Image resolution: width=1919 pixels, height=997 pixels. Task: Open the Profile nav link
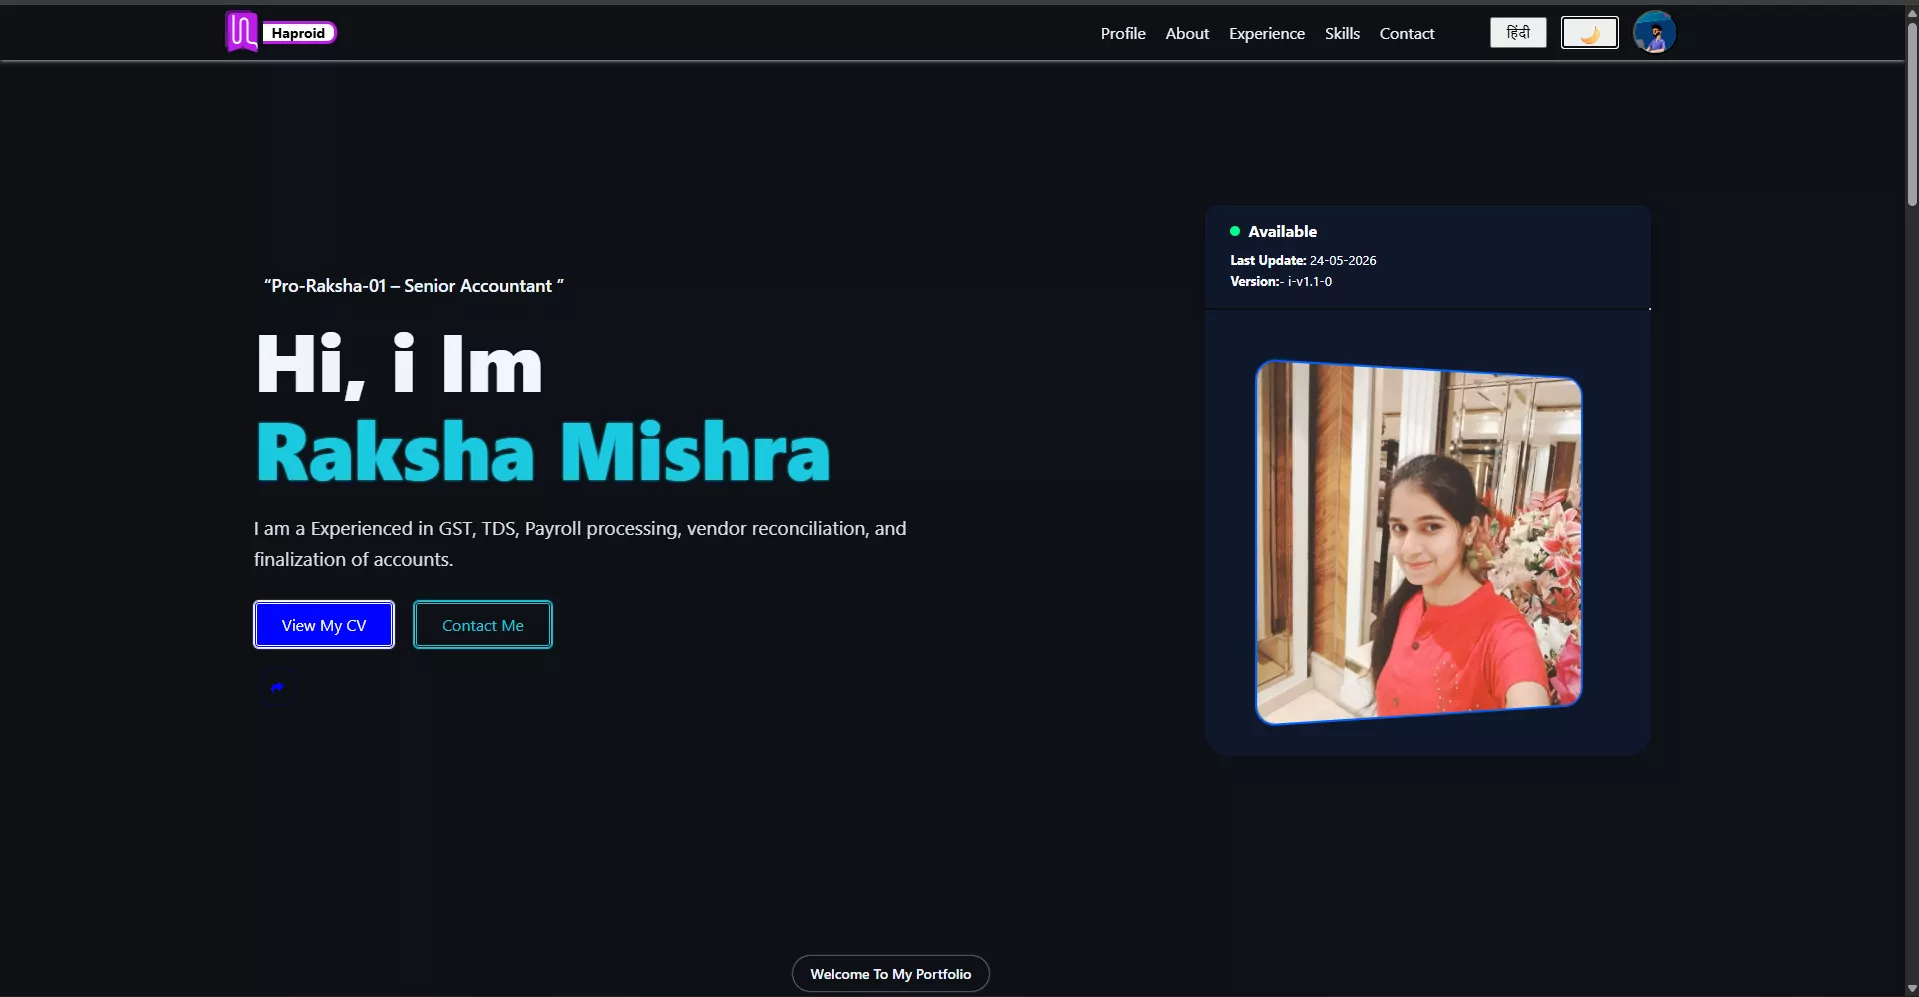[1123, 33]
